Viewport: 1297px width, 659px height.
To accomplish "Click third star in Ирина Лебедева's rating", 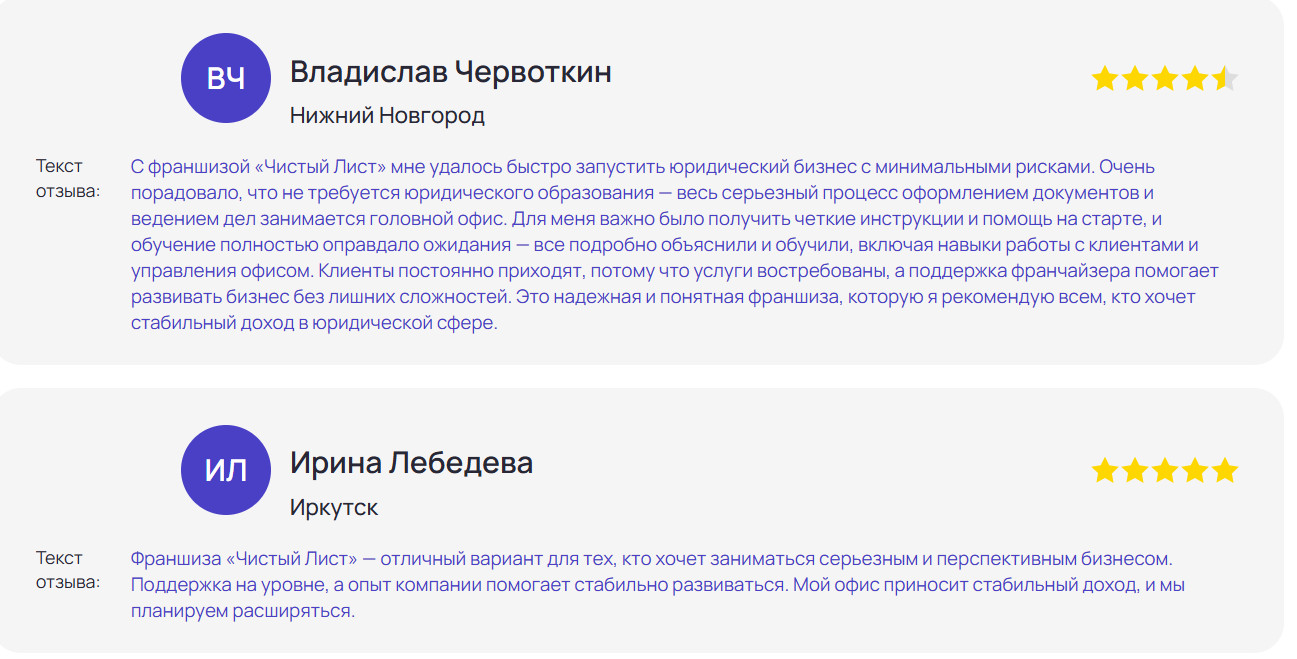I will point(1165,470).
